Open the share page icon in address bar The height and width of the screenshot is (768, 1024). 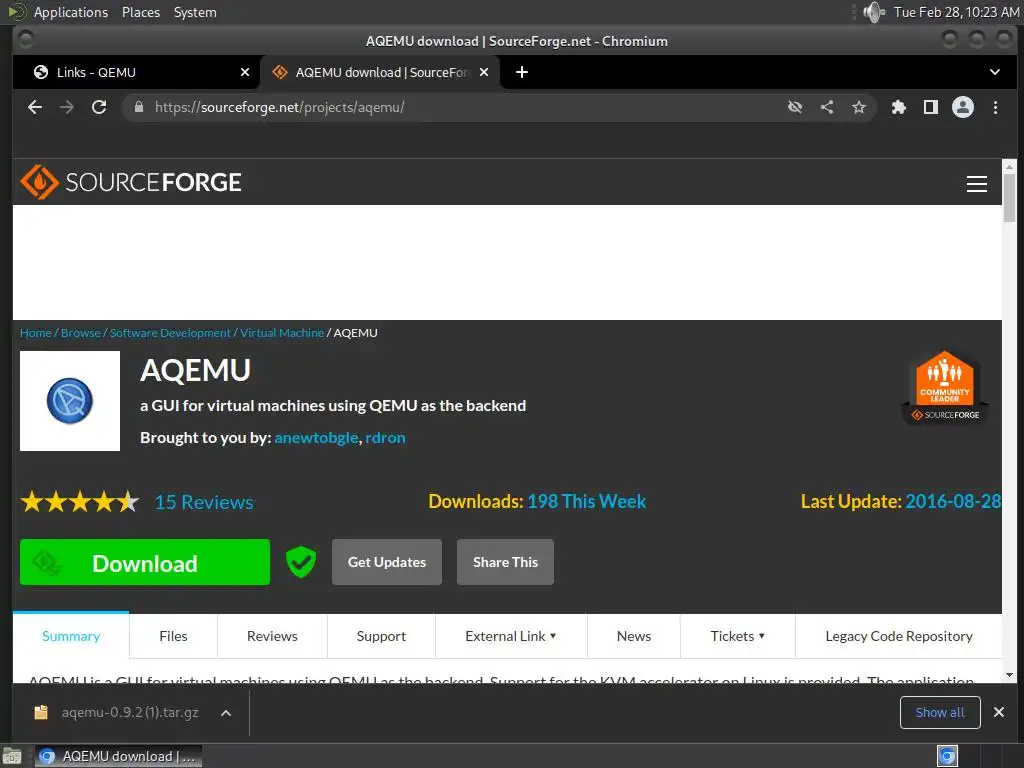[x=827, y=107]
